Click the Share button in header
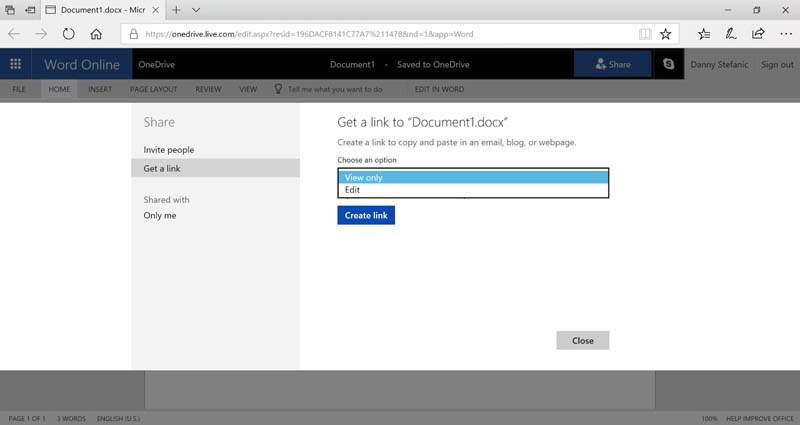The height and width of the screenshot is (425, 800). (613, 64)
